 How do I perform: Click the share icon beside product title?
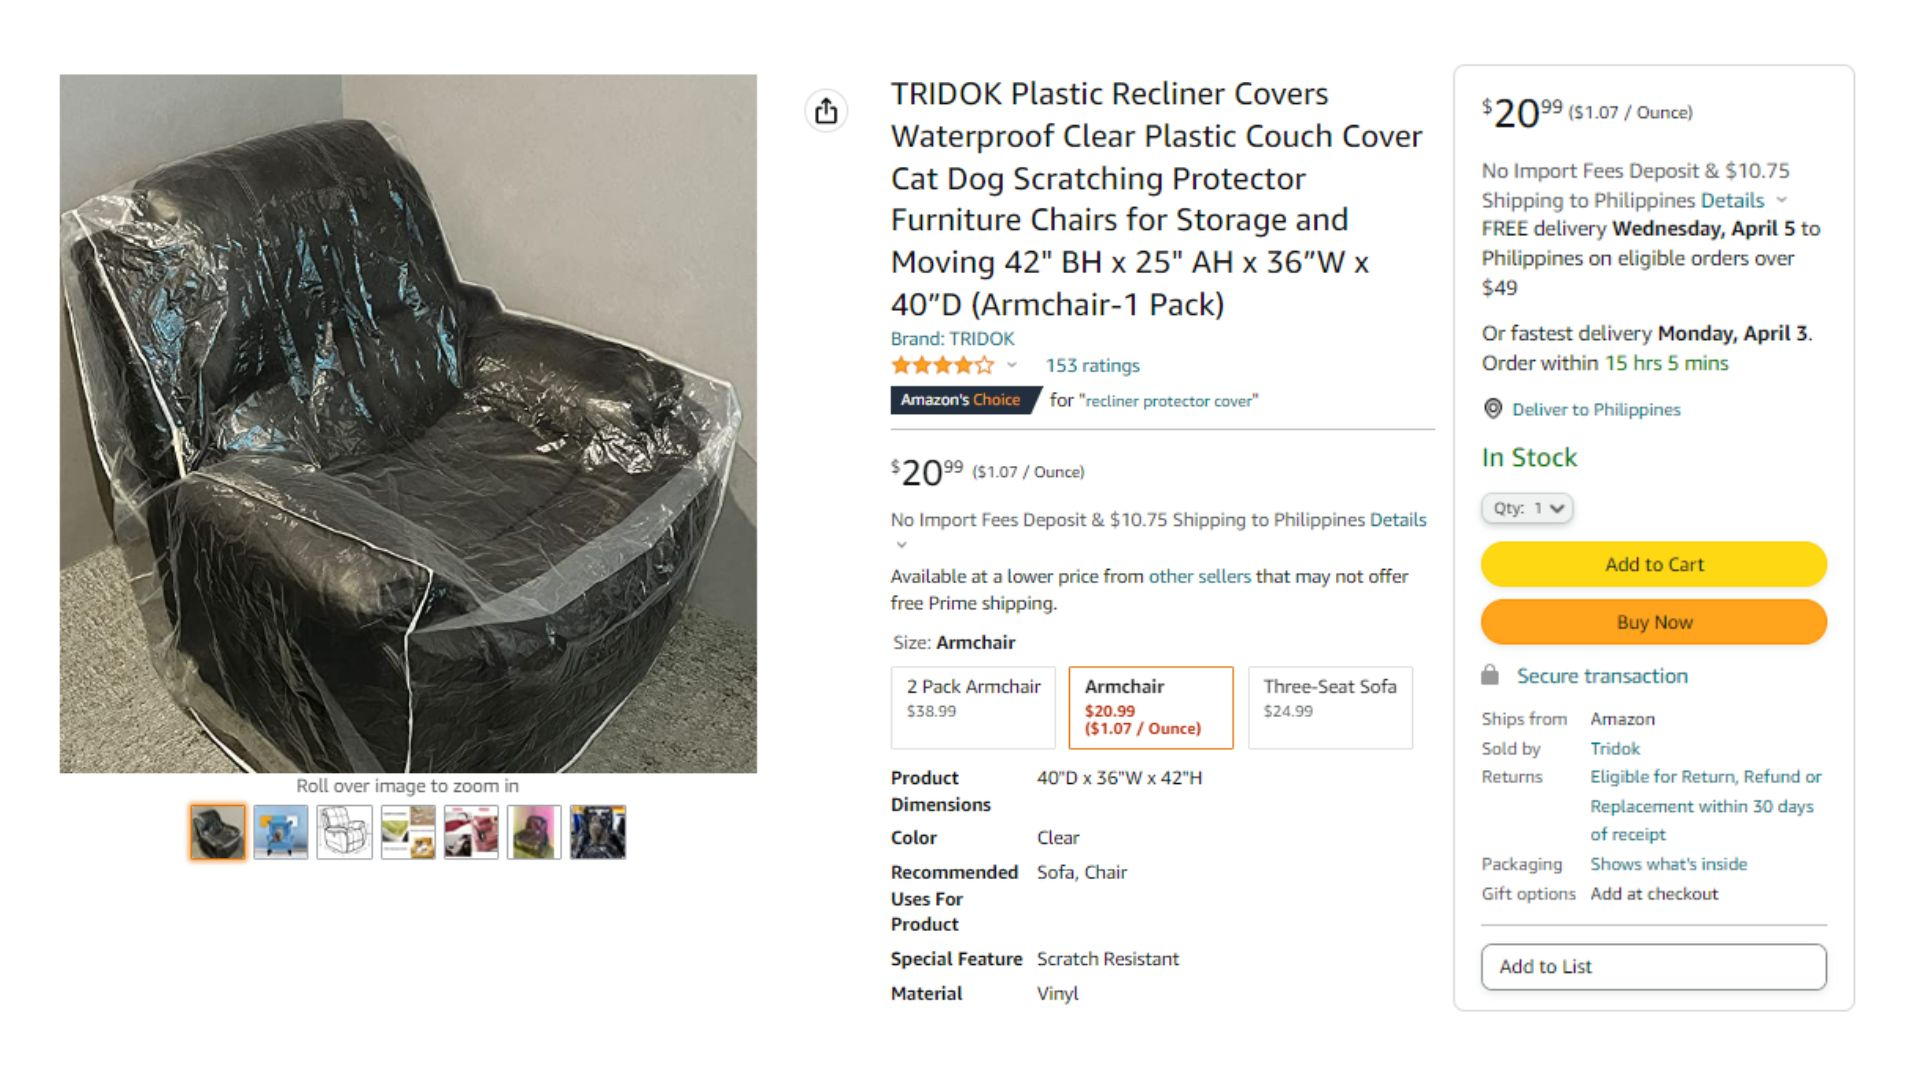[826, 111]
